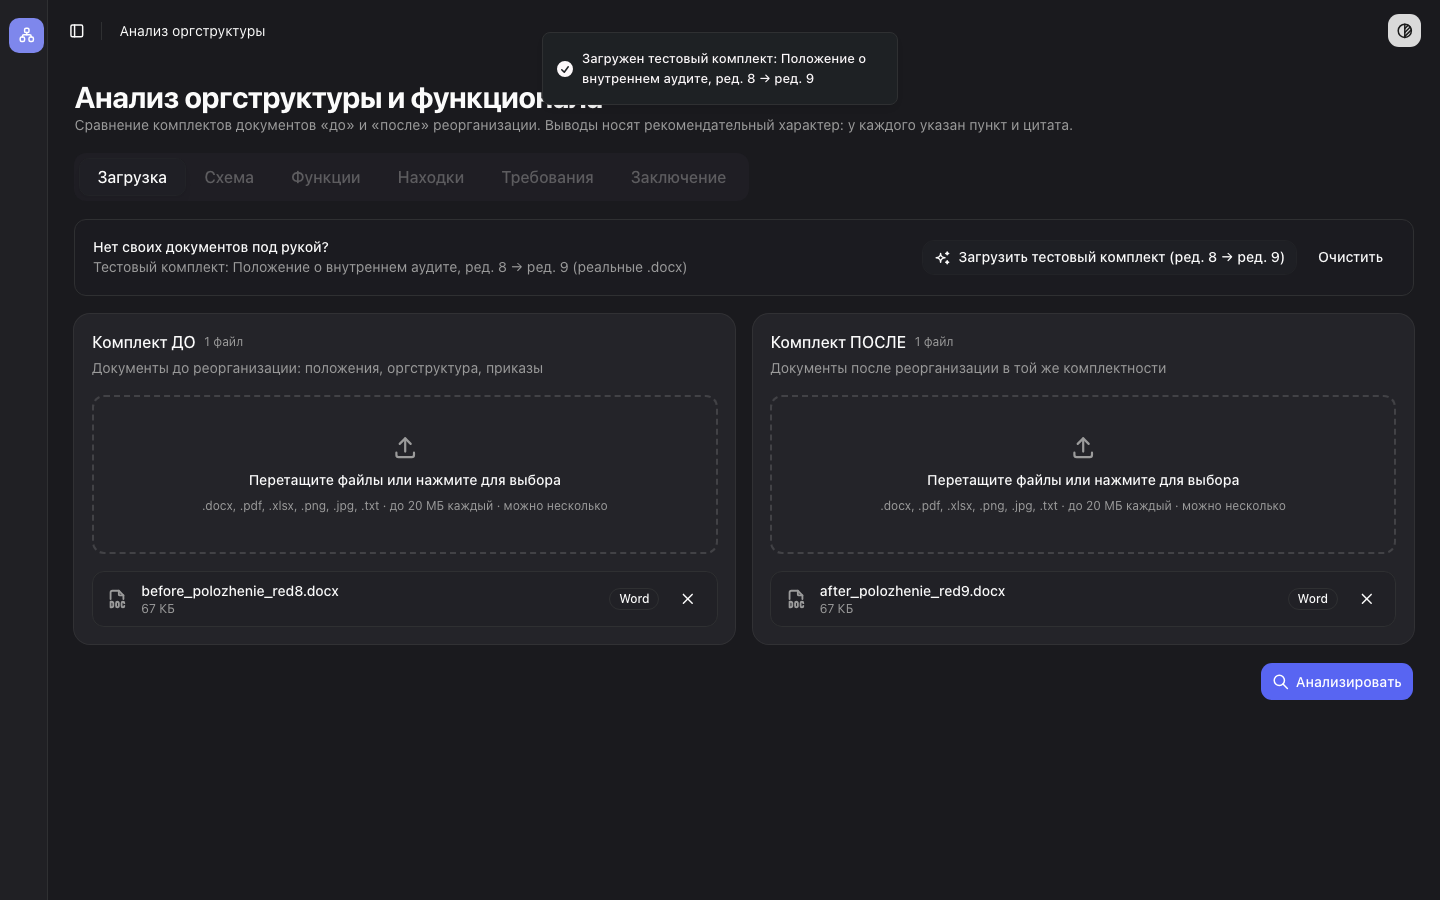Image resolution: width=1440 pixels, height=900 pixels.
Task: Switch the light/dark theme toggle
Action: pyautogui.click(x=1404, y=31)
